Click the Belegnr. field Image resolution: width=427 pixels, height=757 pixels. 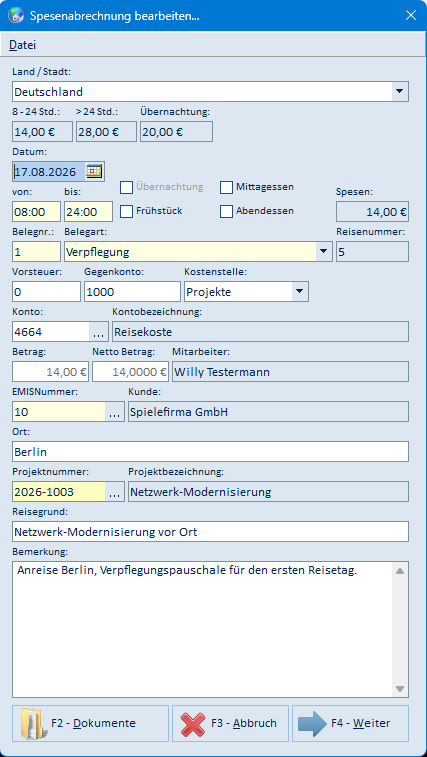(36, 252)
